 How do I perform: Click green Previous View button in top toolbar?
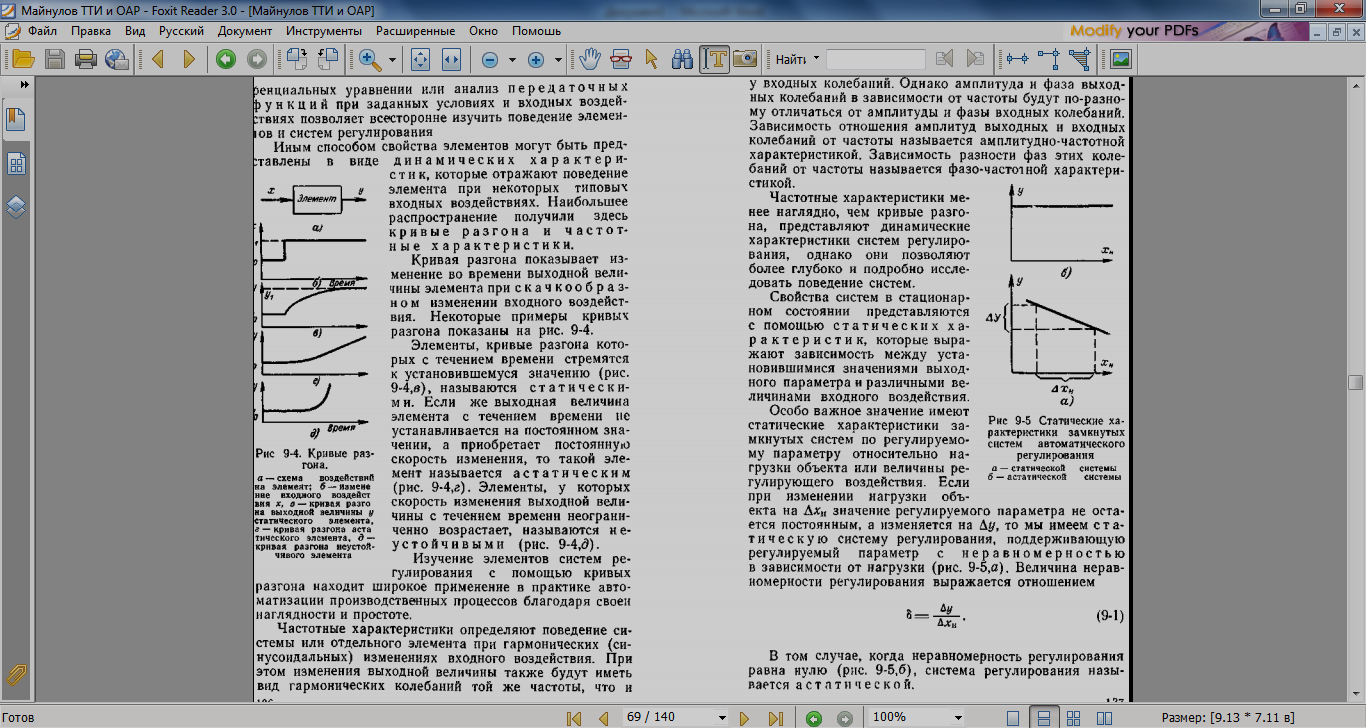pos(226,59)
